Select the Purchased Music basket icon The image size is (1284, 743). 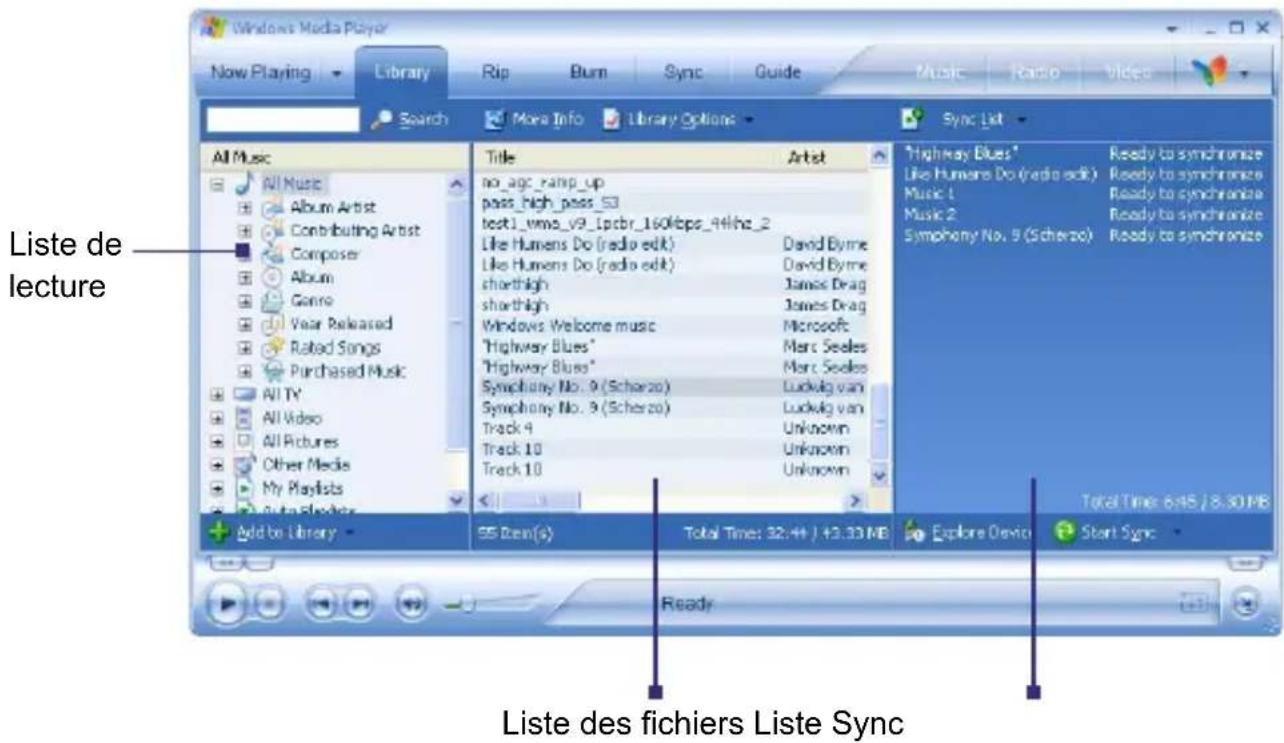pyautogui.click(x=272, y=370)
